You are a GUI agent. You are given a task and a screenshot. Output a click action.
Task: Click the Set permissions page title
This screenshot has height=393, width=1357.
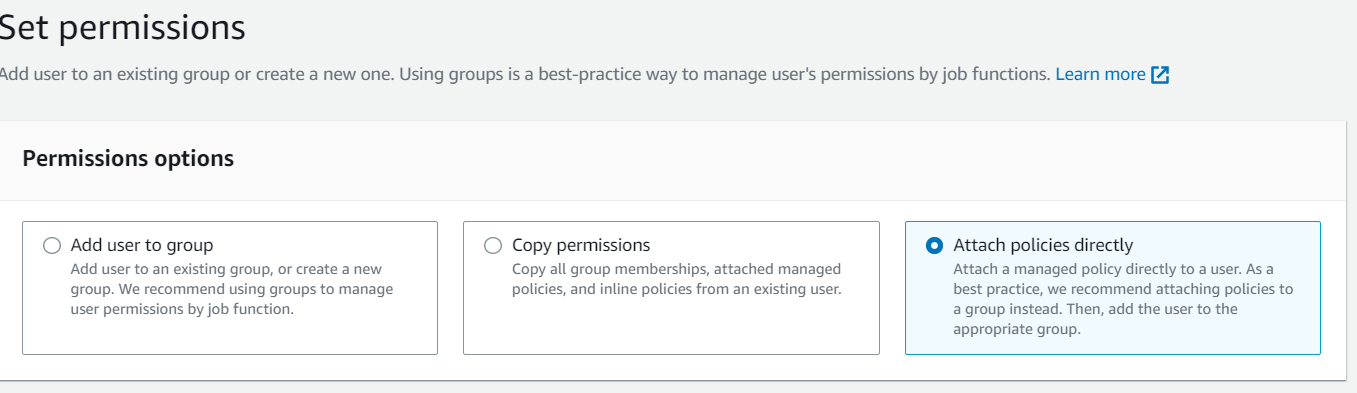tap(122, 27)
